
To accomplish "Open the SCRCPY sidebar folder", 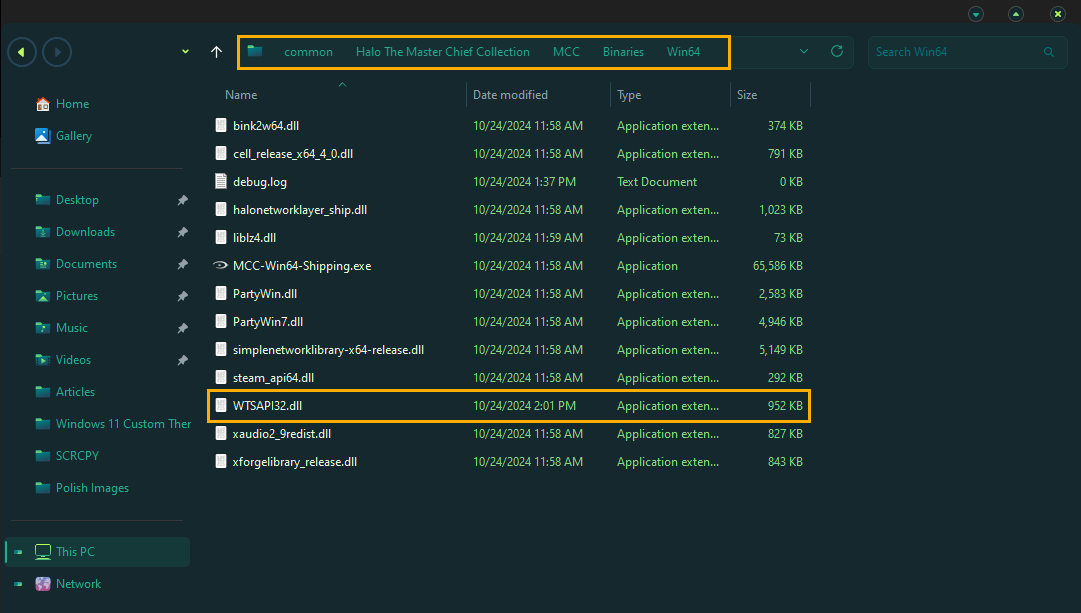I will point(77,456).
